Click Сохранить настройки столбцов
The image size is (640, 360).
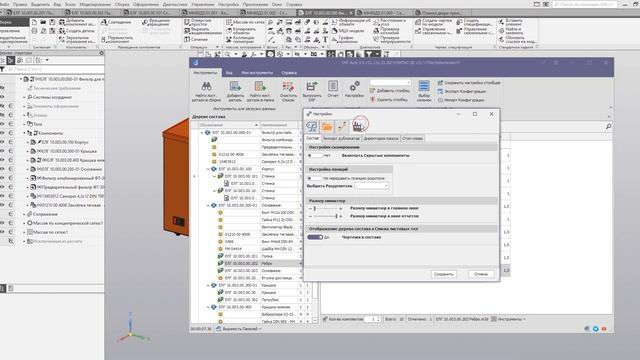click(469, 82)
